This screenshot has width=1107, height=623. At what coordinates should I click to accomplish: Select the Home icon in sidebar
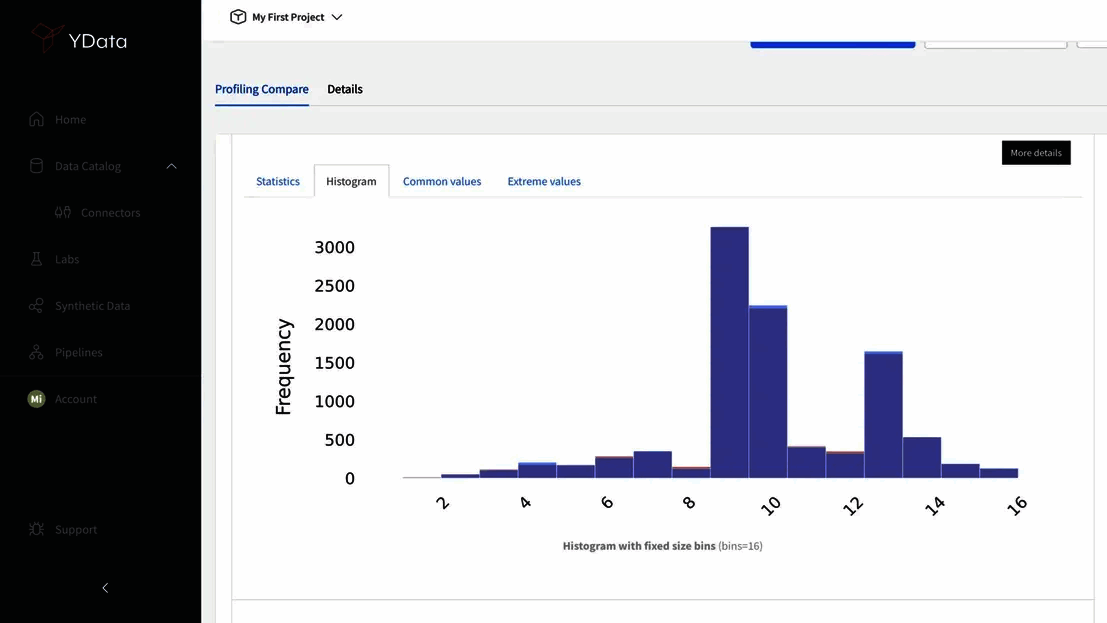tap(37, 119)
